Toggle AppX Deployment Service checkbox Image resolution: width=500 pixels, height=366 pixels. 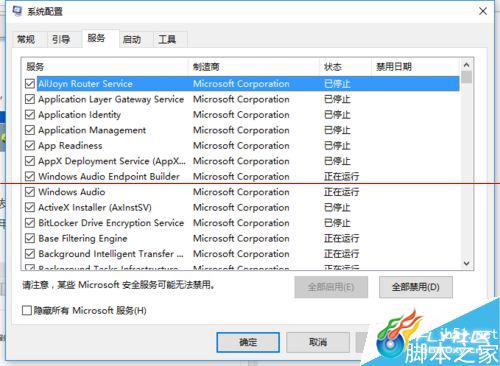30,161
